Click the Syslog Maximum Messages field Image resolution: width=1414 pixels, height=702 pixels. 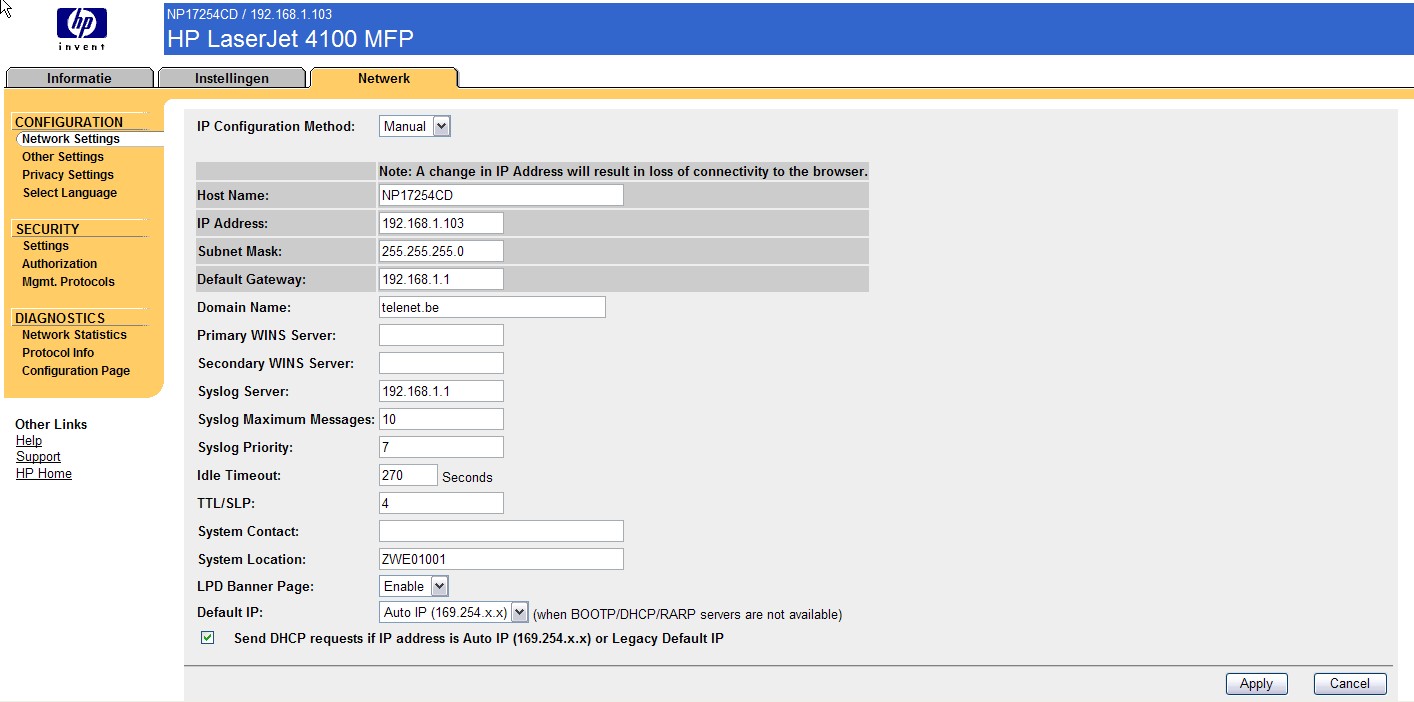click(441, 419)
